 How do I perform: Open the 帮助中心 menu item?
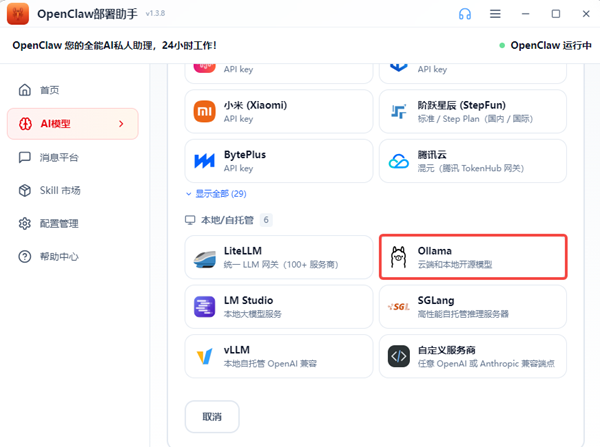point(73,256)
